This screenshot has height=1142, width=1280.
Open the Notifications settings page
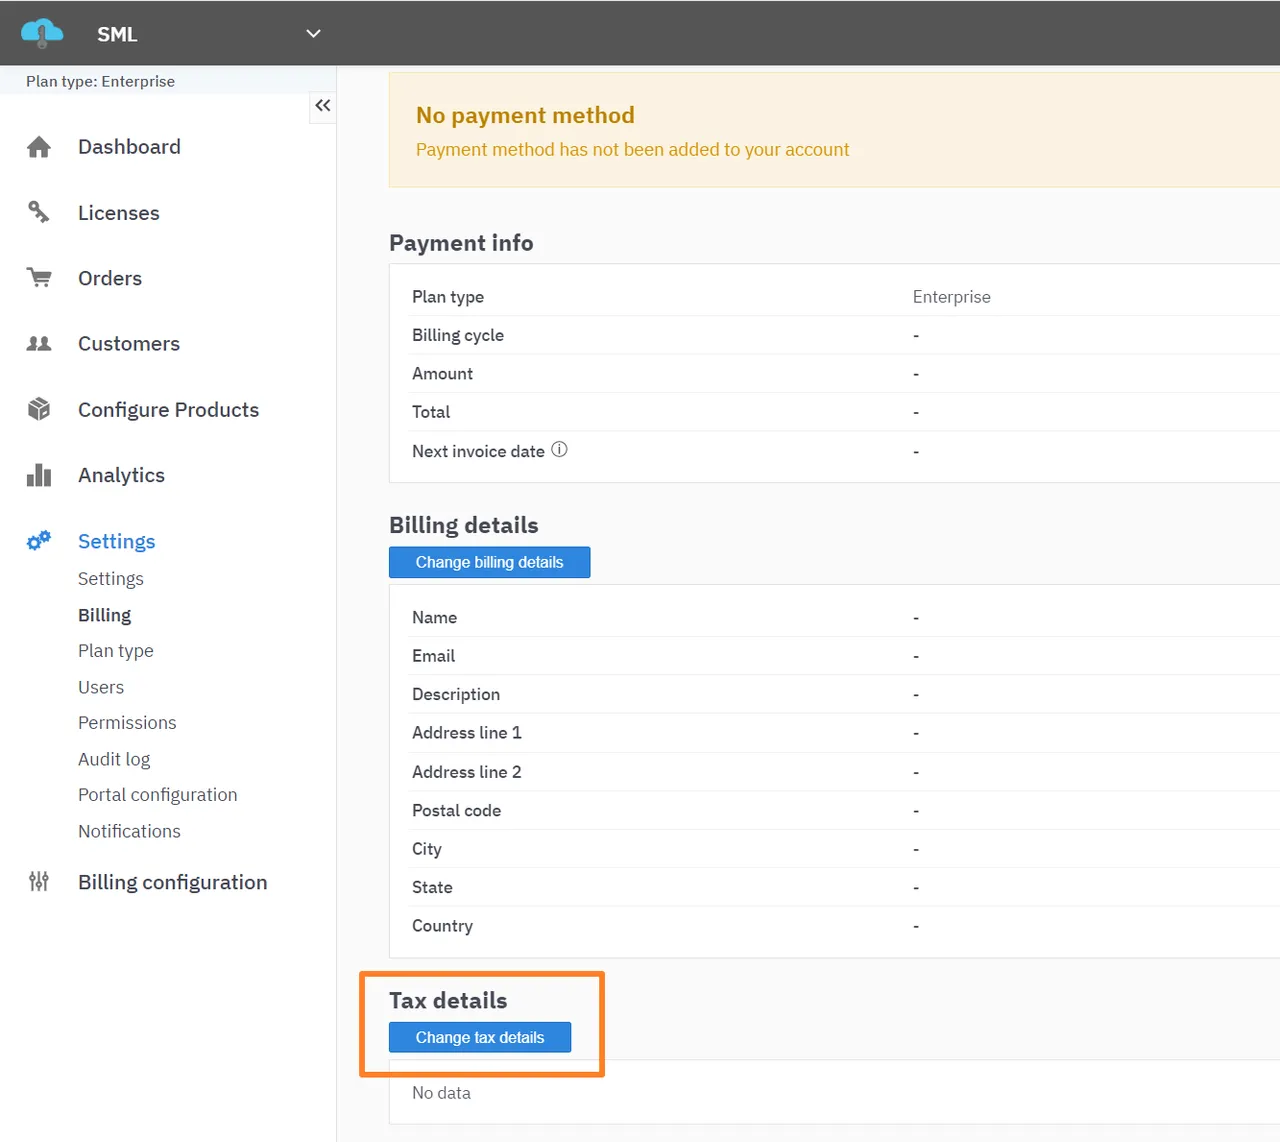click(129, 831)
